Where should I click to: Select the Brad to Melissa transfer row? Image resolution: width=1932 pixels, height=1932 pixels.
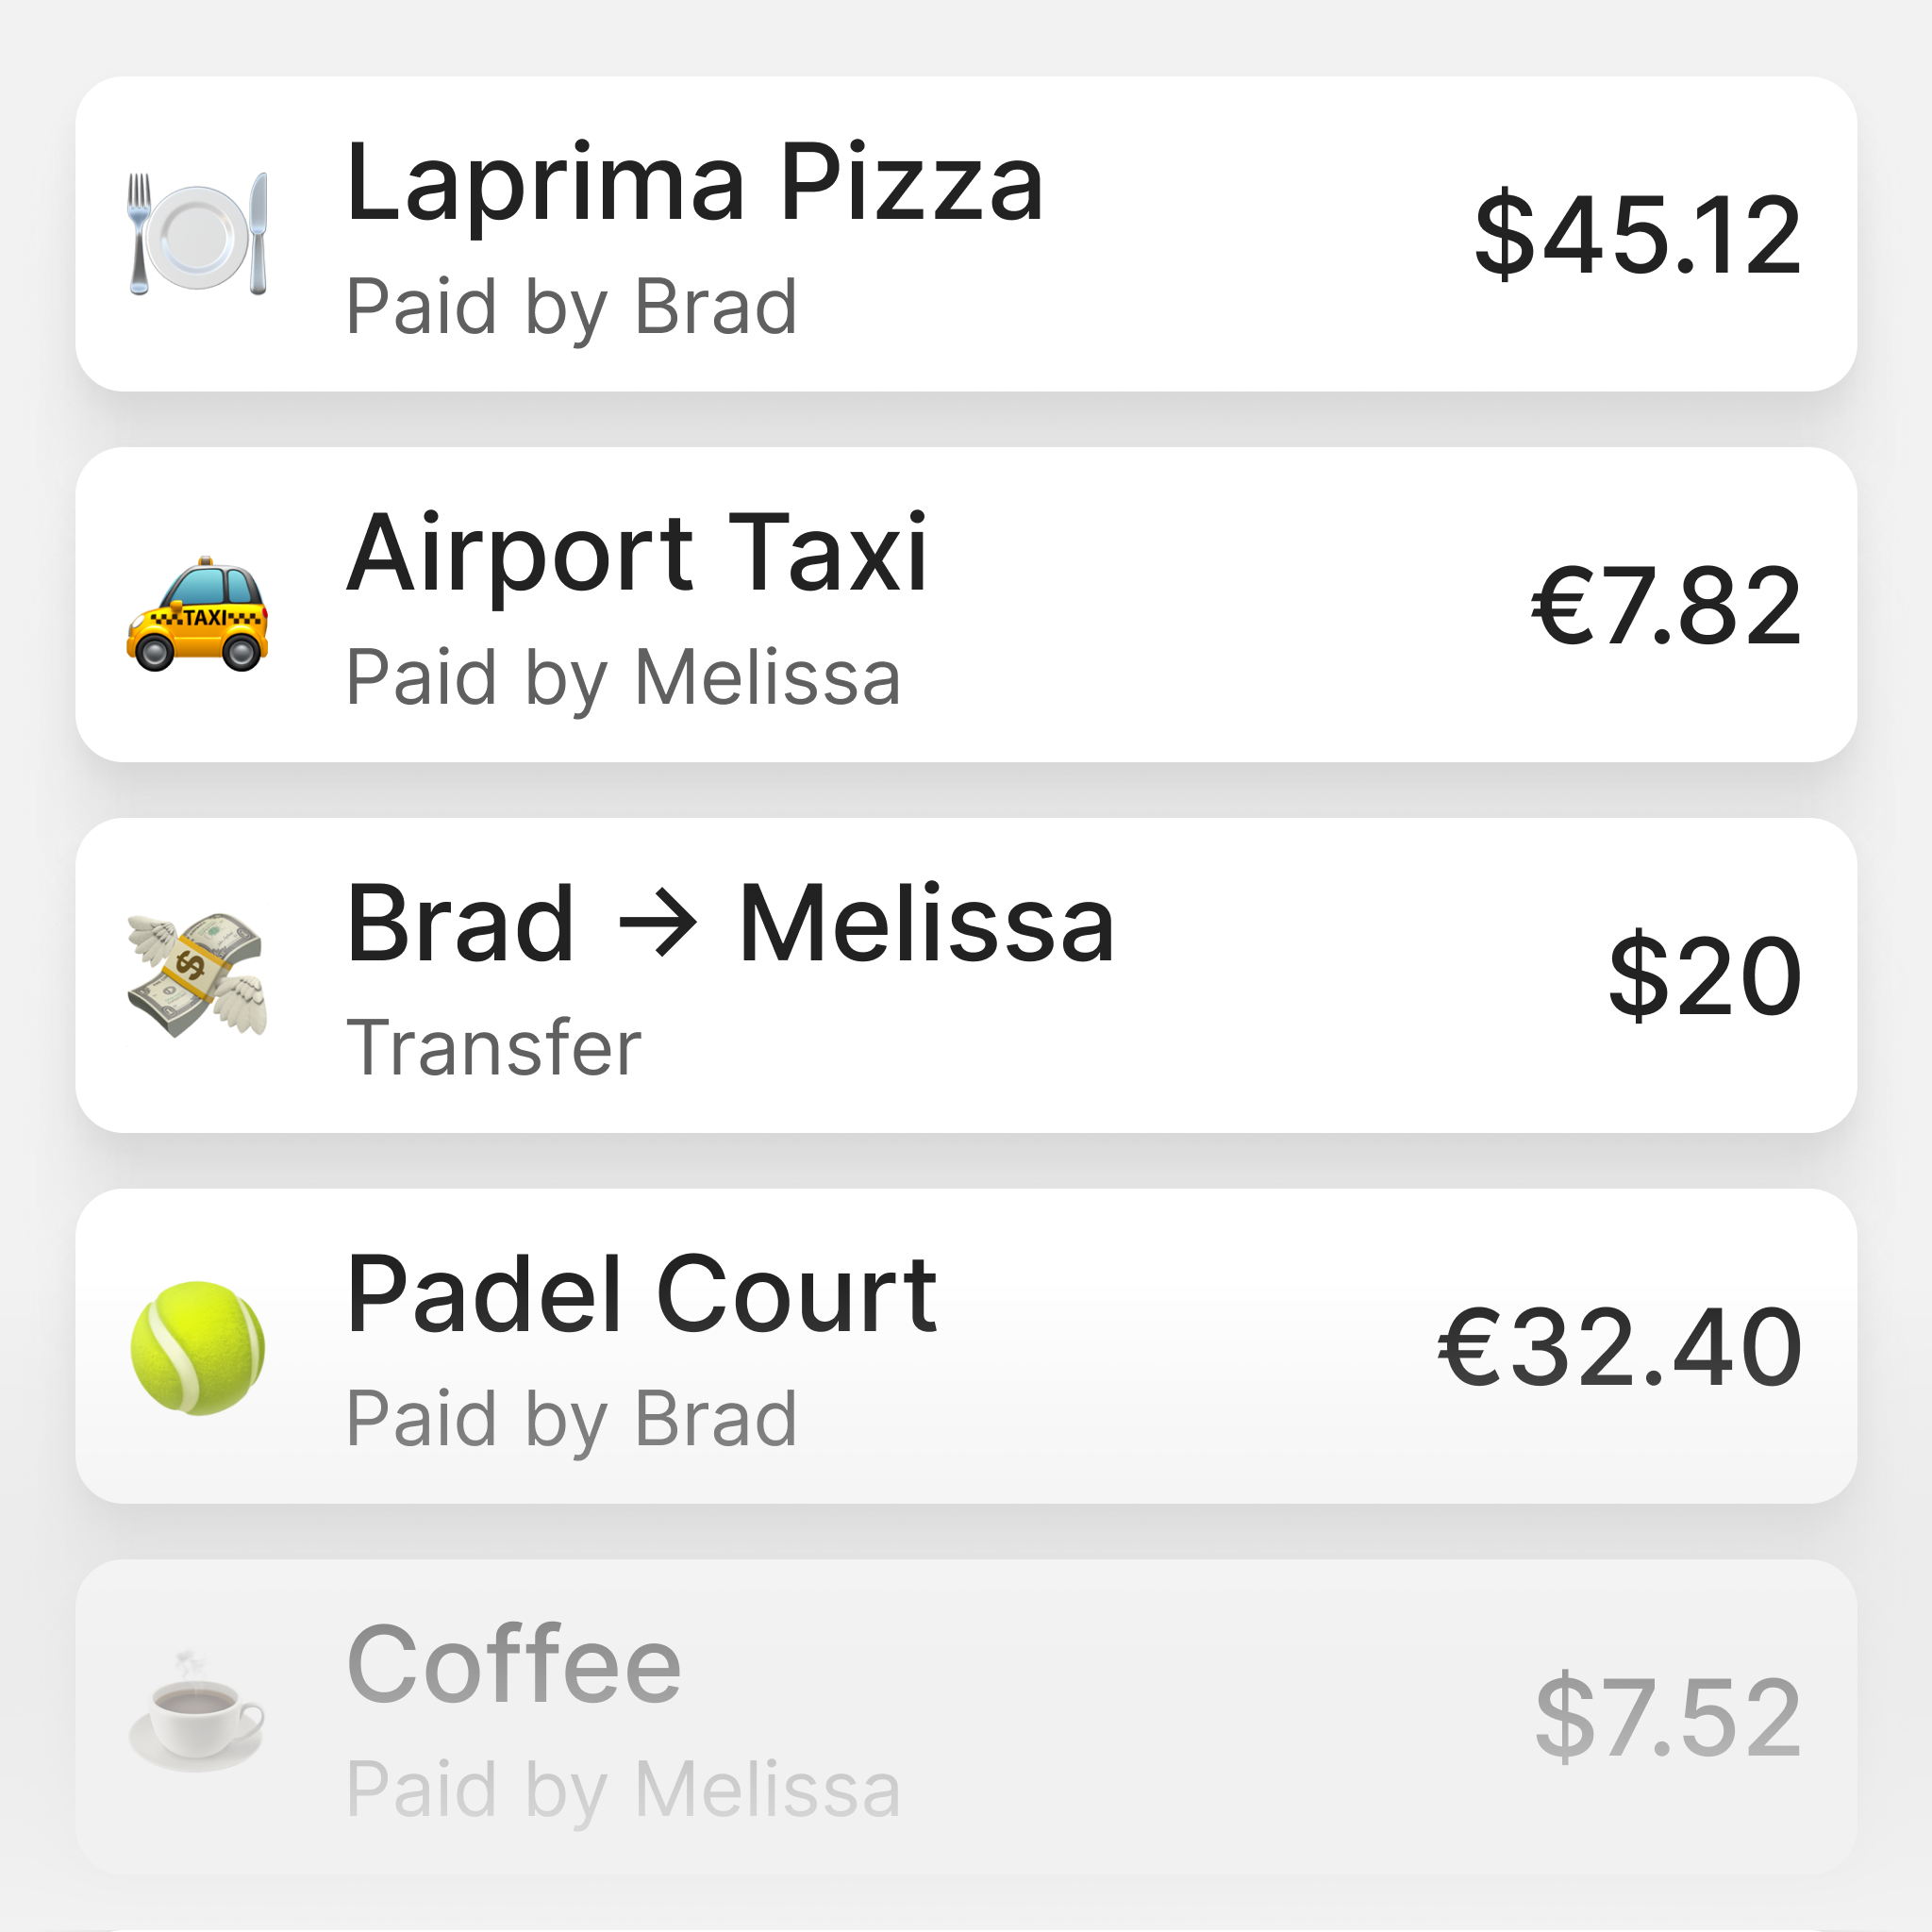pos(966,975)
